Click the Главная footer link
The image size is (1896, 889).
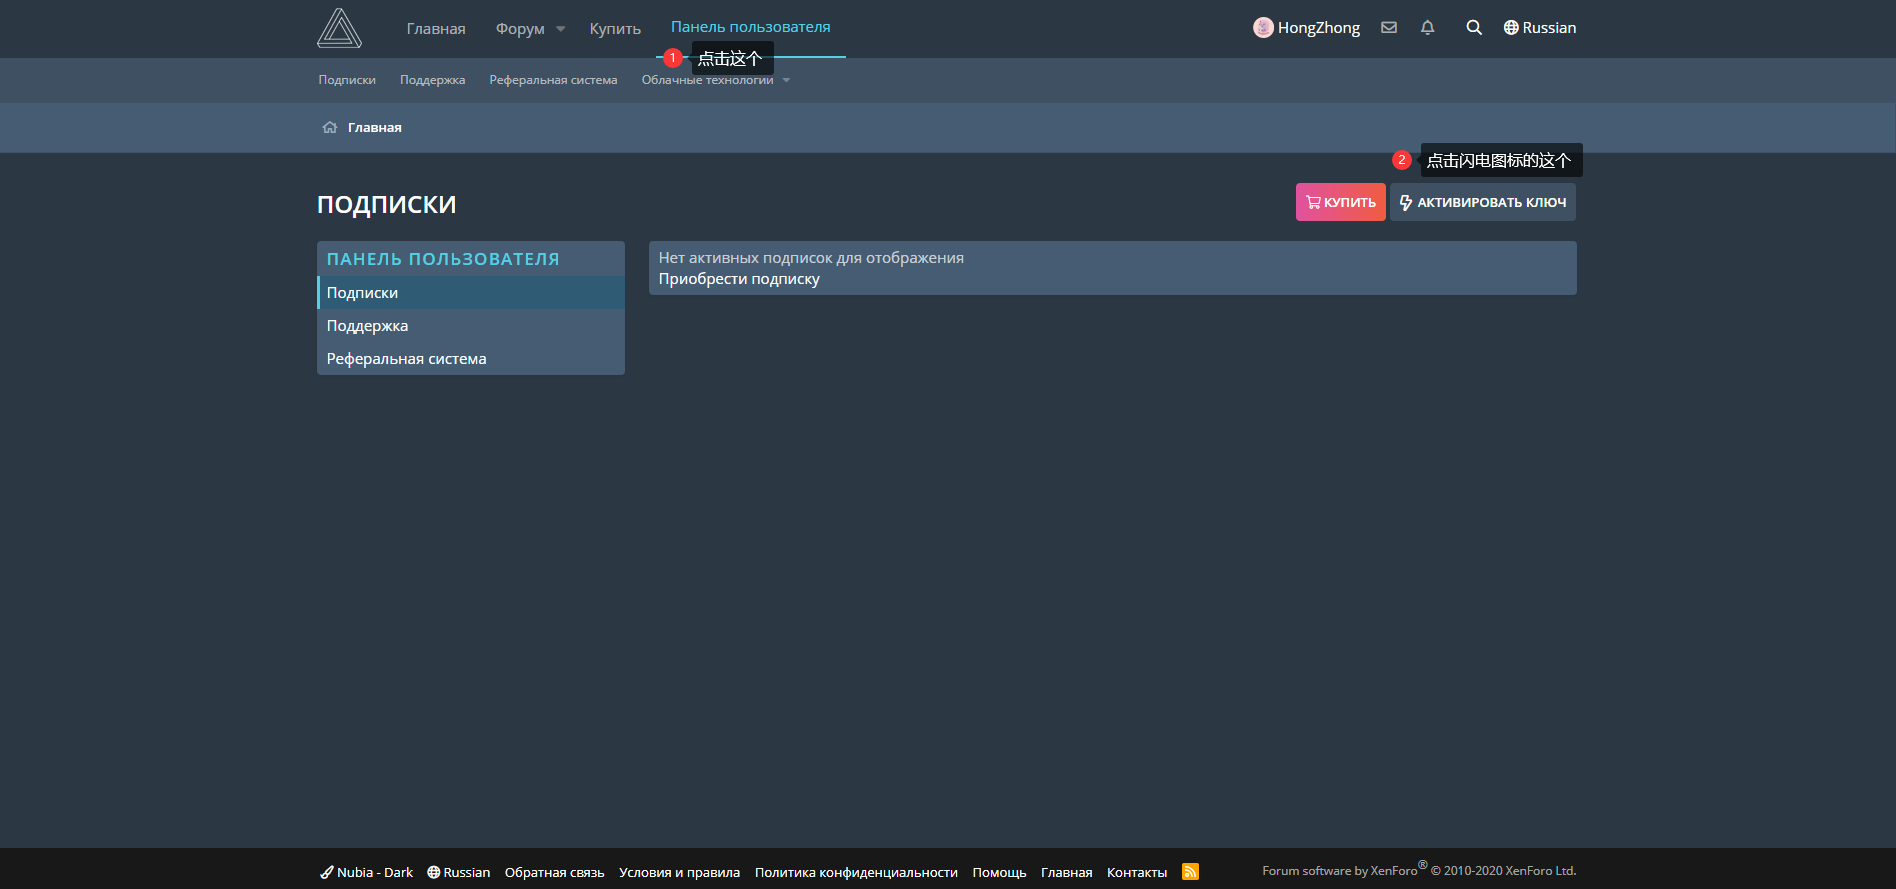click(x=1067, y=872)
